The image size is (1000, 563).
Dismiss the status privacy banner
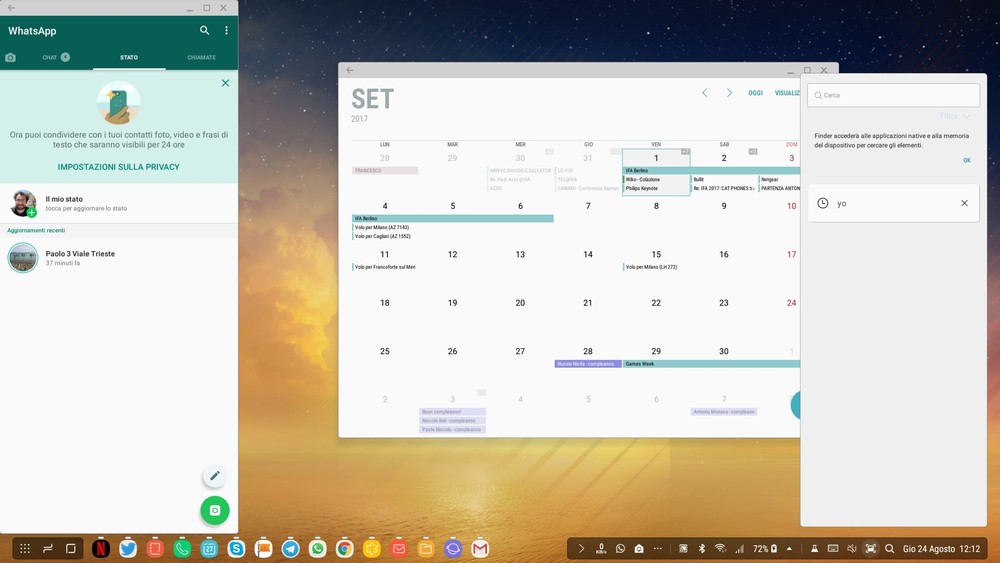click(x=225, y=83)
